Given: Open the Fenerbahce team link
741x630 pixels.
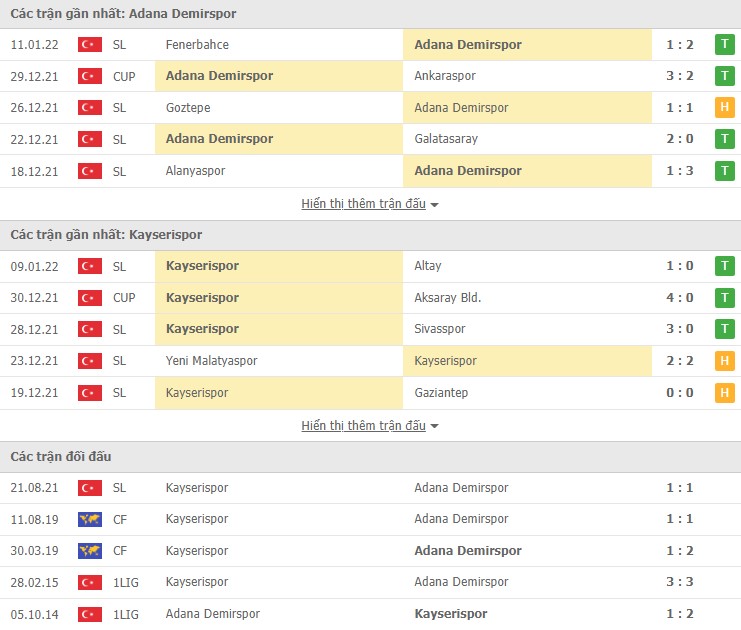Looking at the screenshot, I should coord(197,44).
